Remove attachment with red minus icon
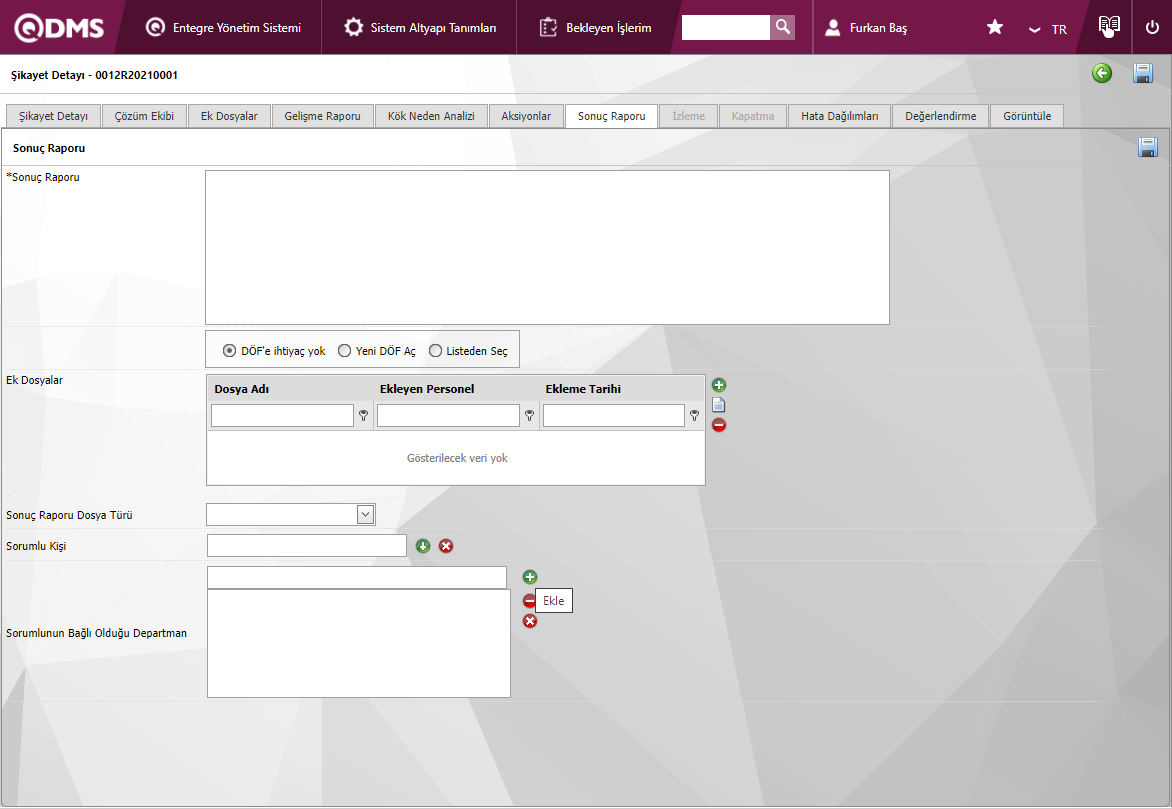The width and height of the screenshot is (1172, 809). [x=719, y=425]
